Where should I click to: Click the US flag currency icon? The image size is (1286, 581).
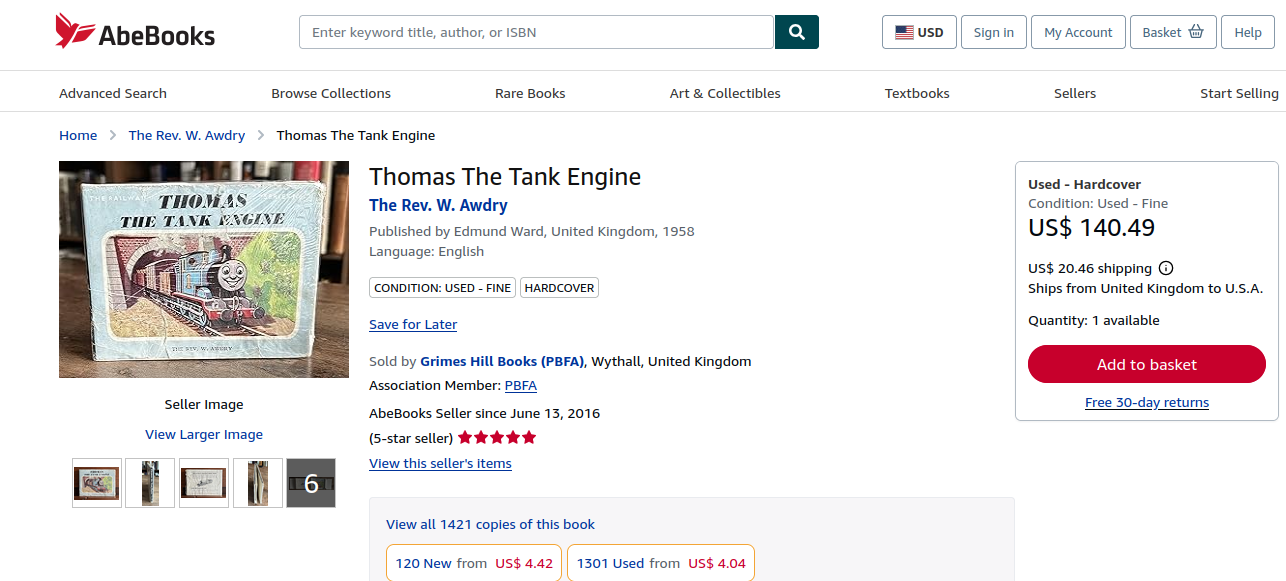coord(904,32)
